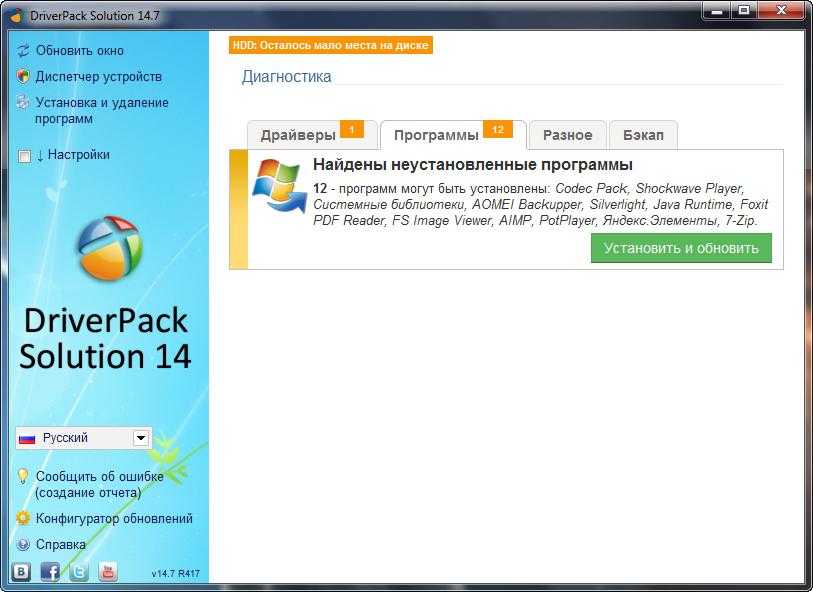Click the Справка help globe icon

pos(23,544)
